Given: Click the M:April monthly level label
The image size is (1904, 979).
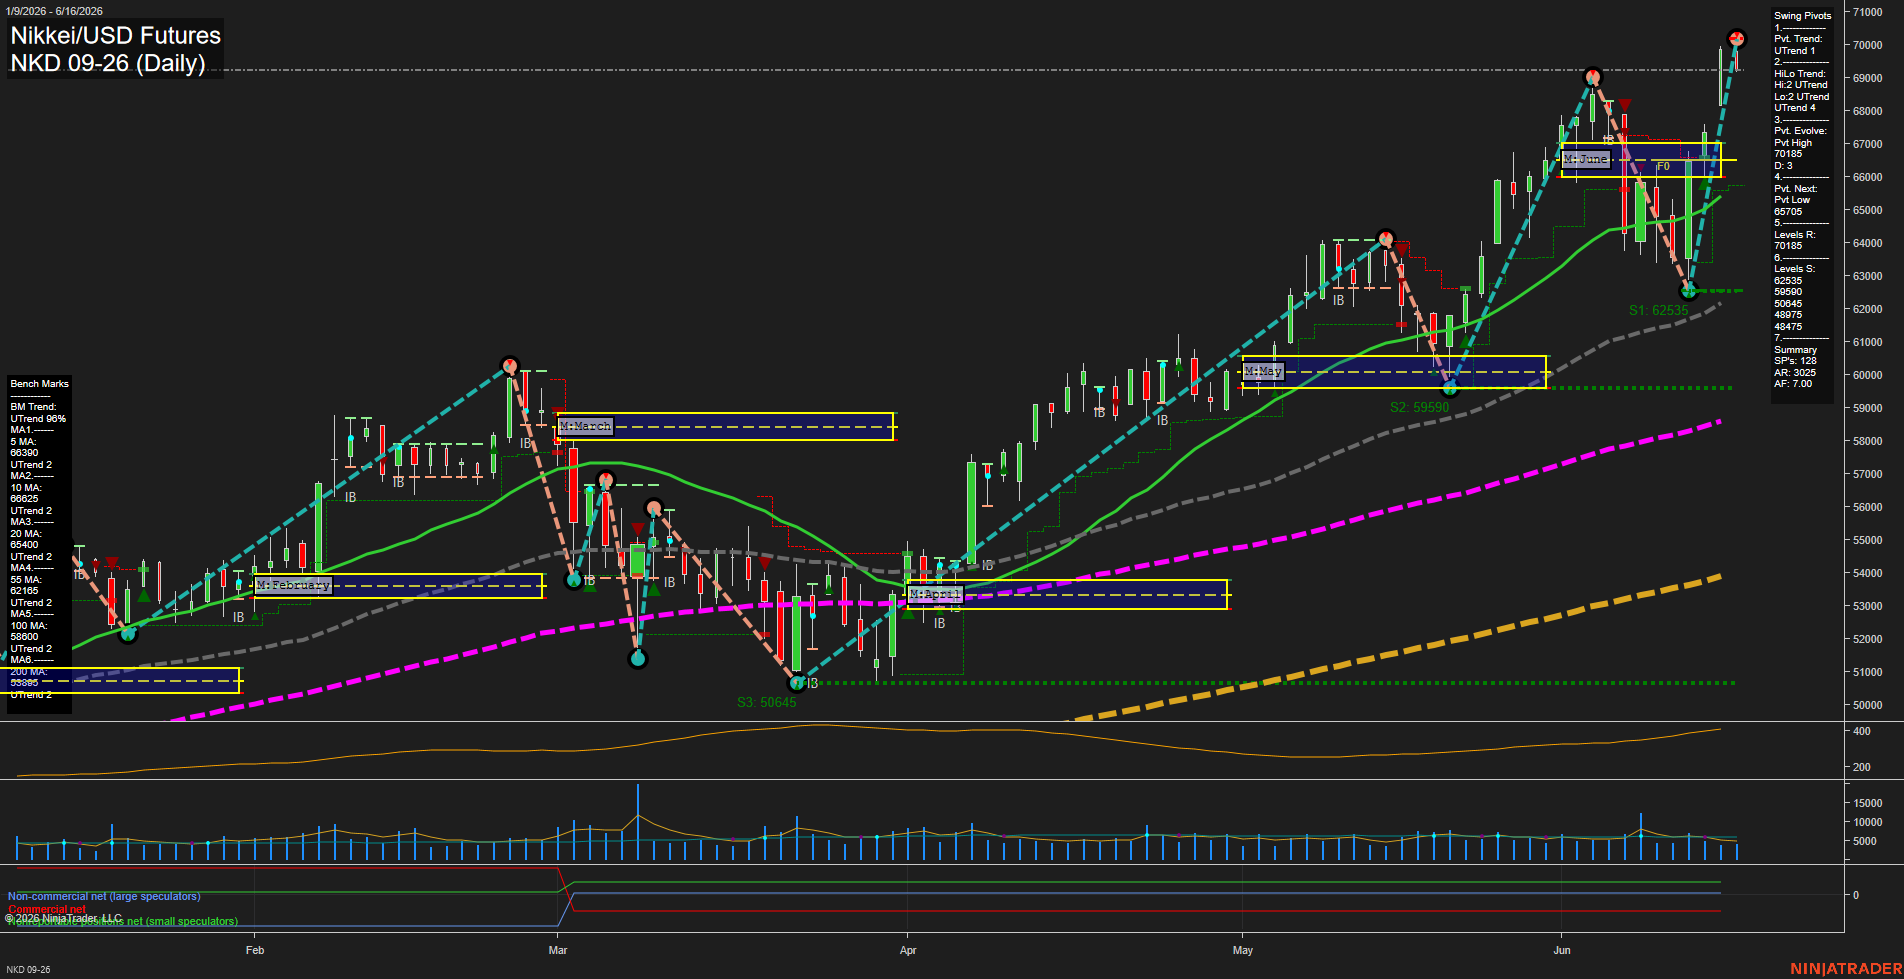Looking at the screenshot, I should [935, 594].
